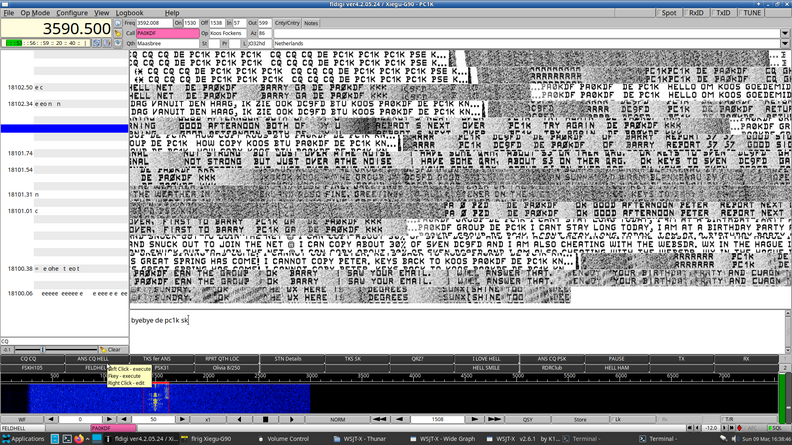Click the ANS CQ HELL macro button
This screenshot has height=445, width=792.
click(x=93, y=358)
